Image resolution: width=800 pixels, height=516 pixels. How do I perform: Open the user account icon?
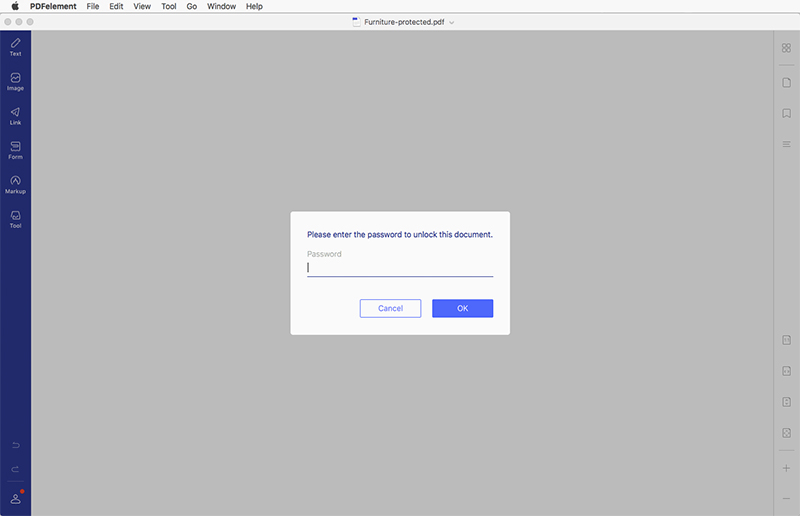[16, 498]
